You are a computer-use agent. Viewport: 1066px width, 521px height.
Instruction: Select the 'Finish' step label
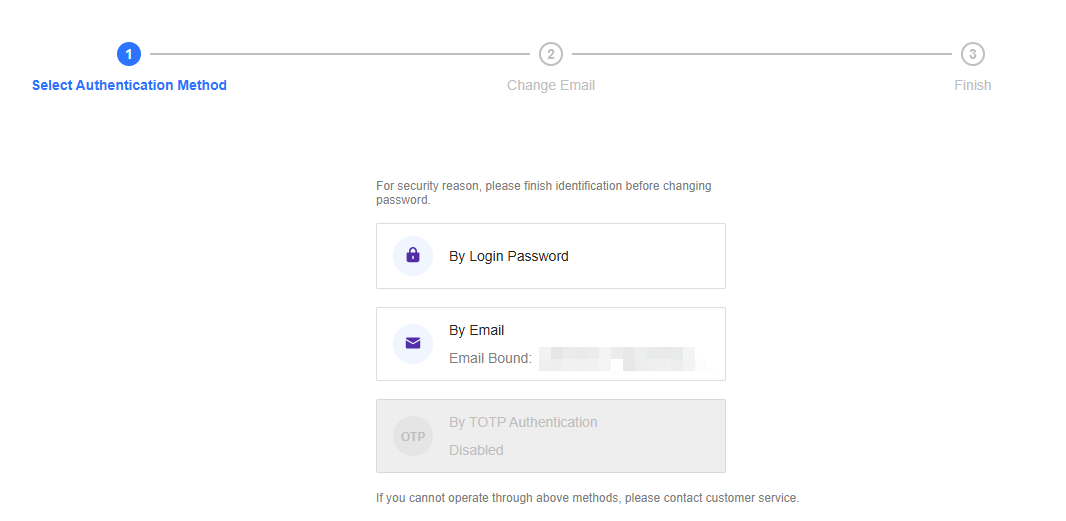click(x=973, y=85)
